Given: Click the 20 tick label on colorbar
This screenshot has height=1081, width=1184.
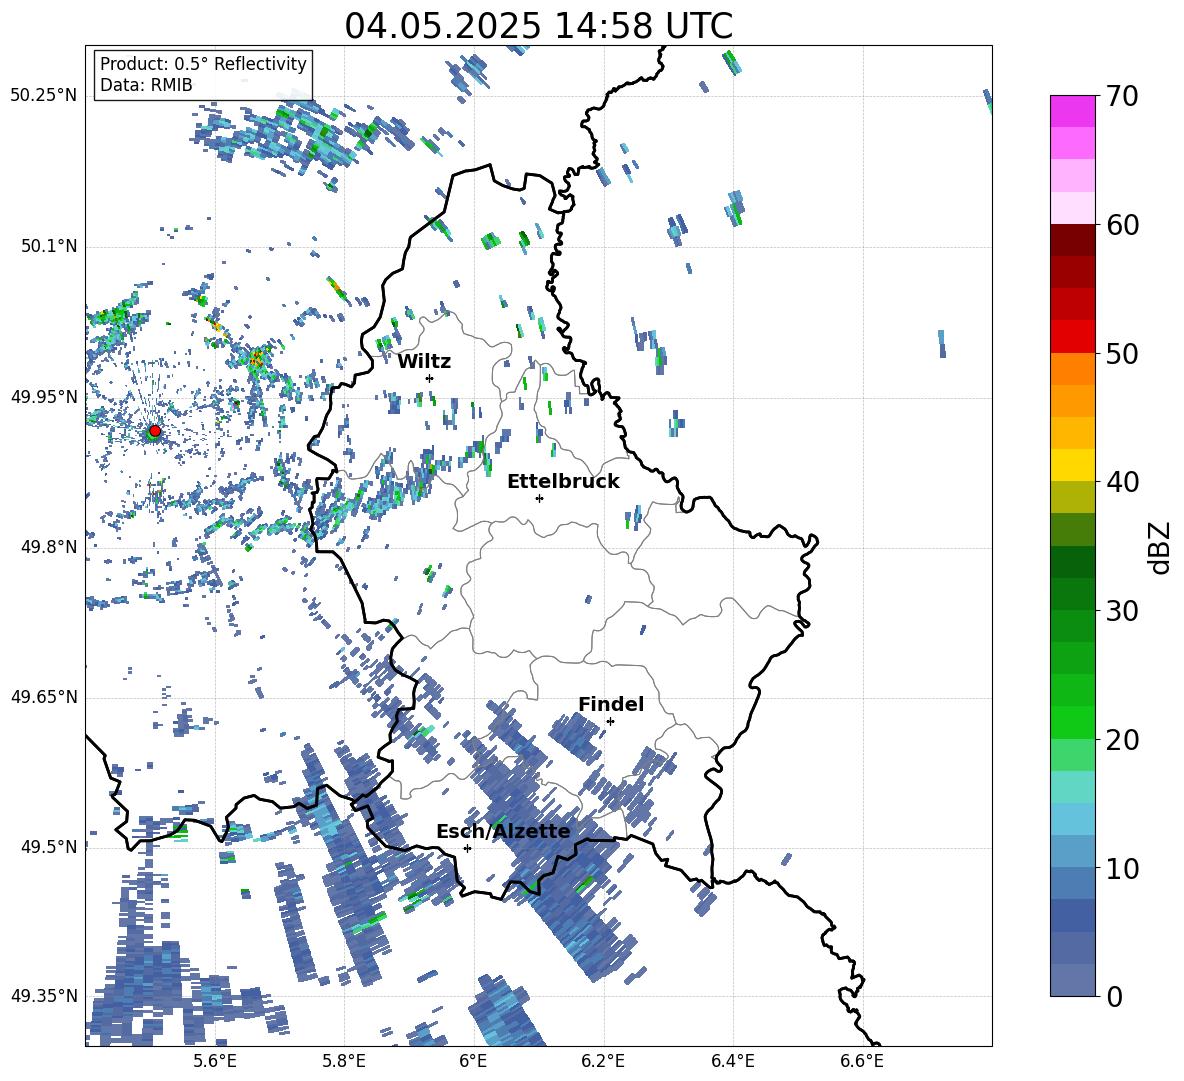Looking at the screenshot, I should [x=1122, y=740].
